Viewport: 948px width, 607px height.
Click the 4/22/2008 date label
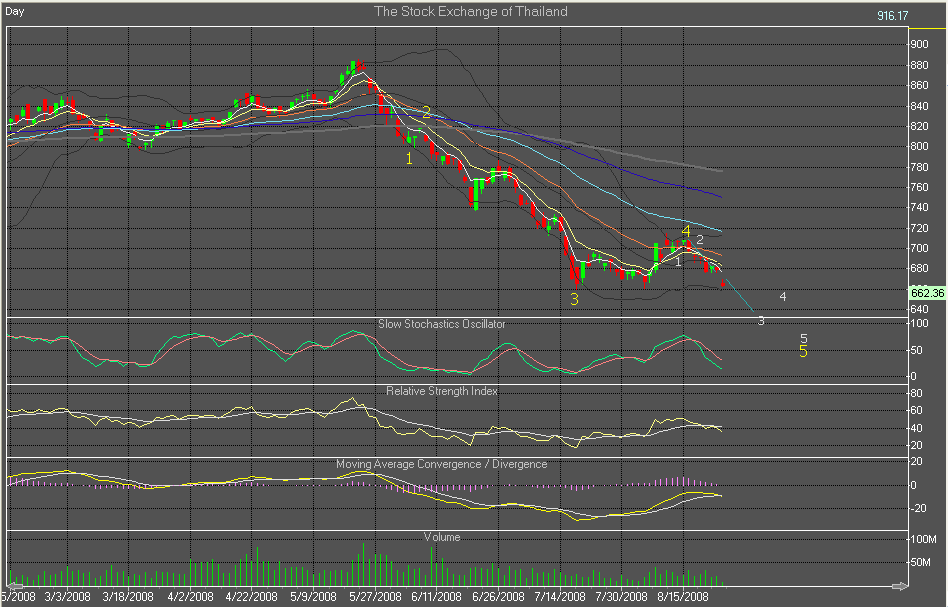pyautogui.click(x=252, y=597)
